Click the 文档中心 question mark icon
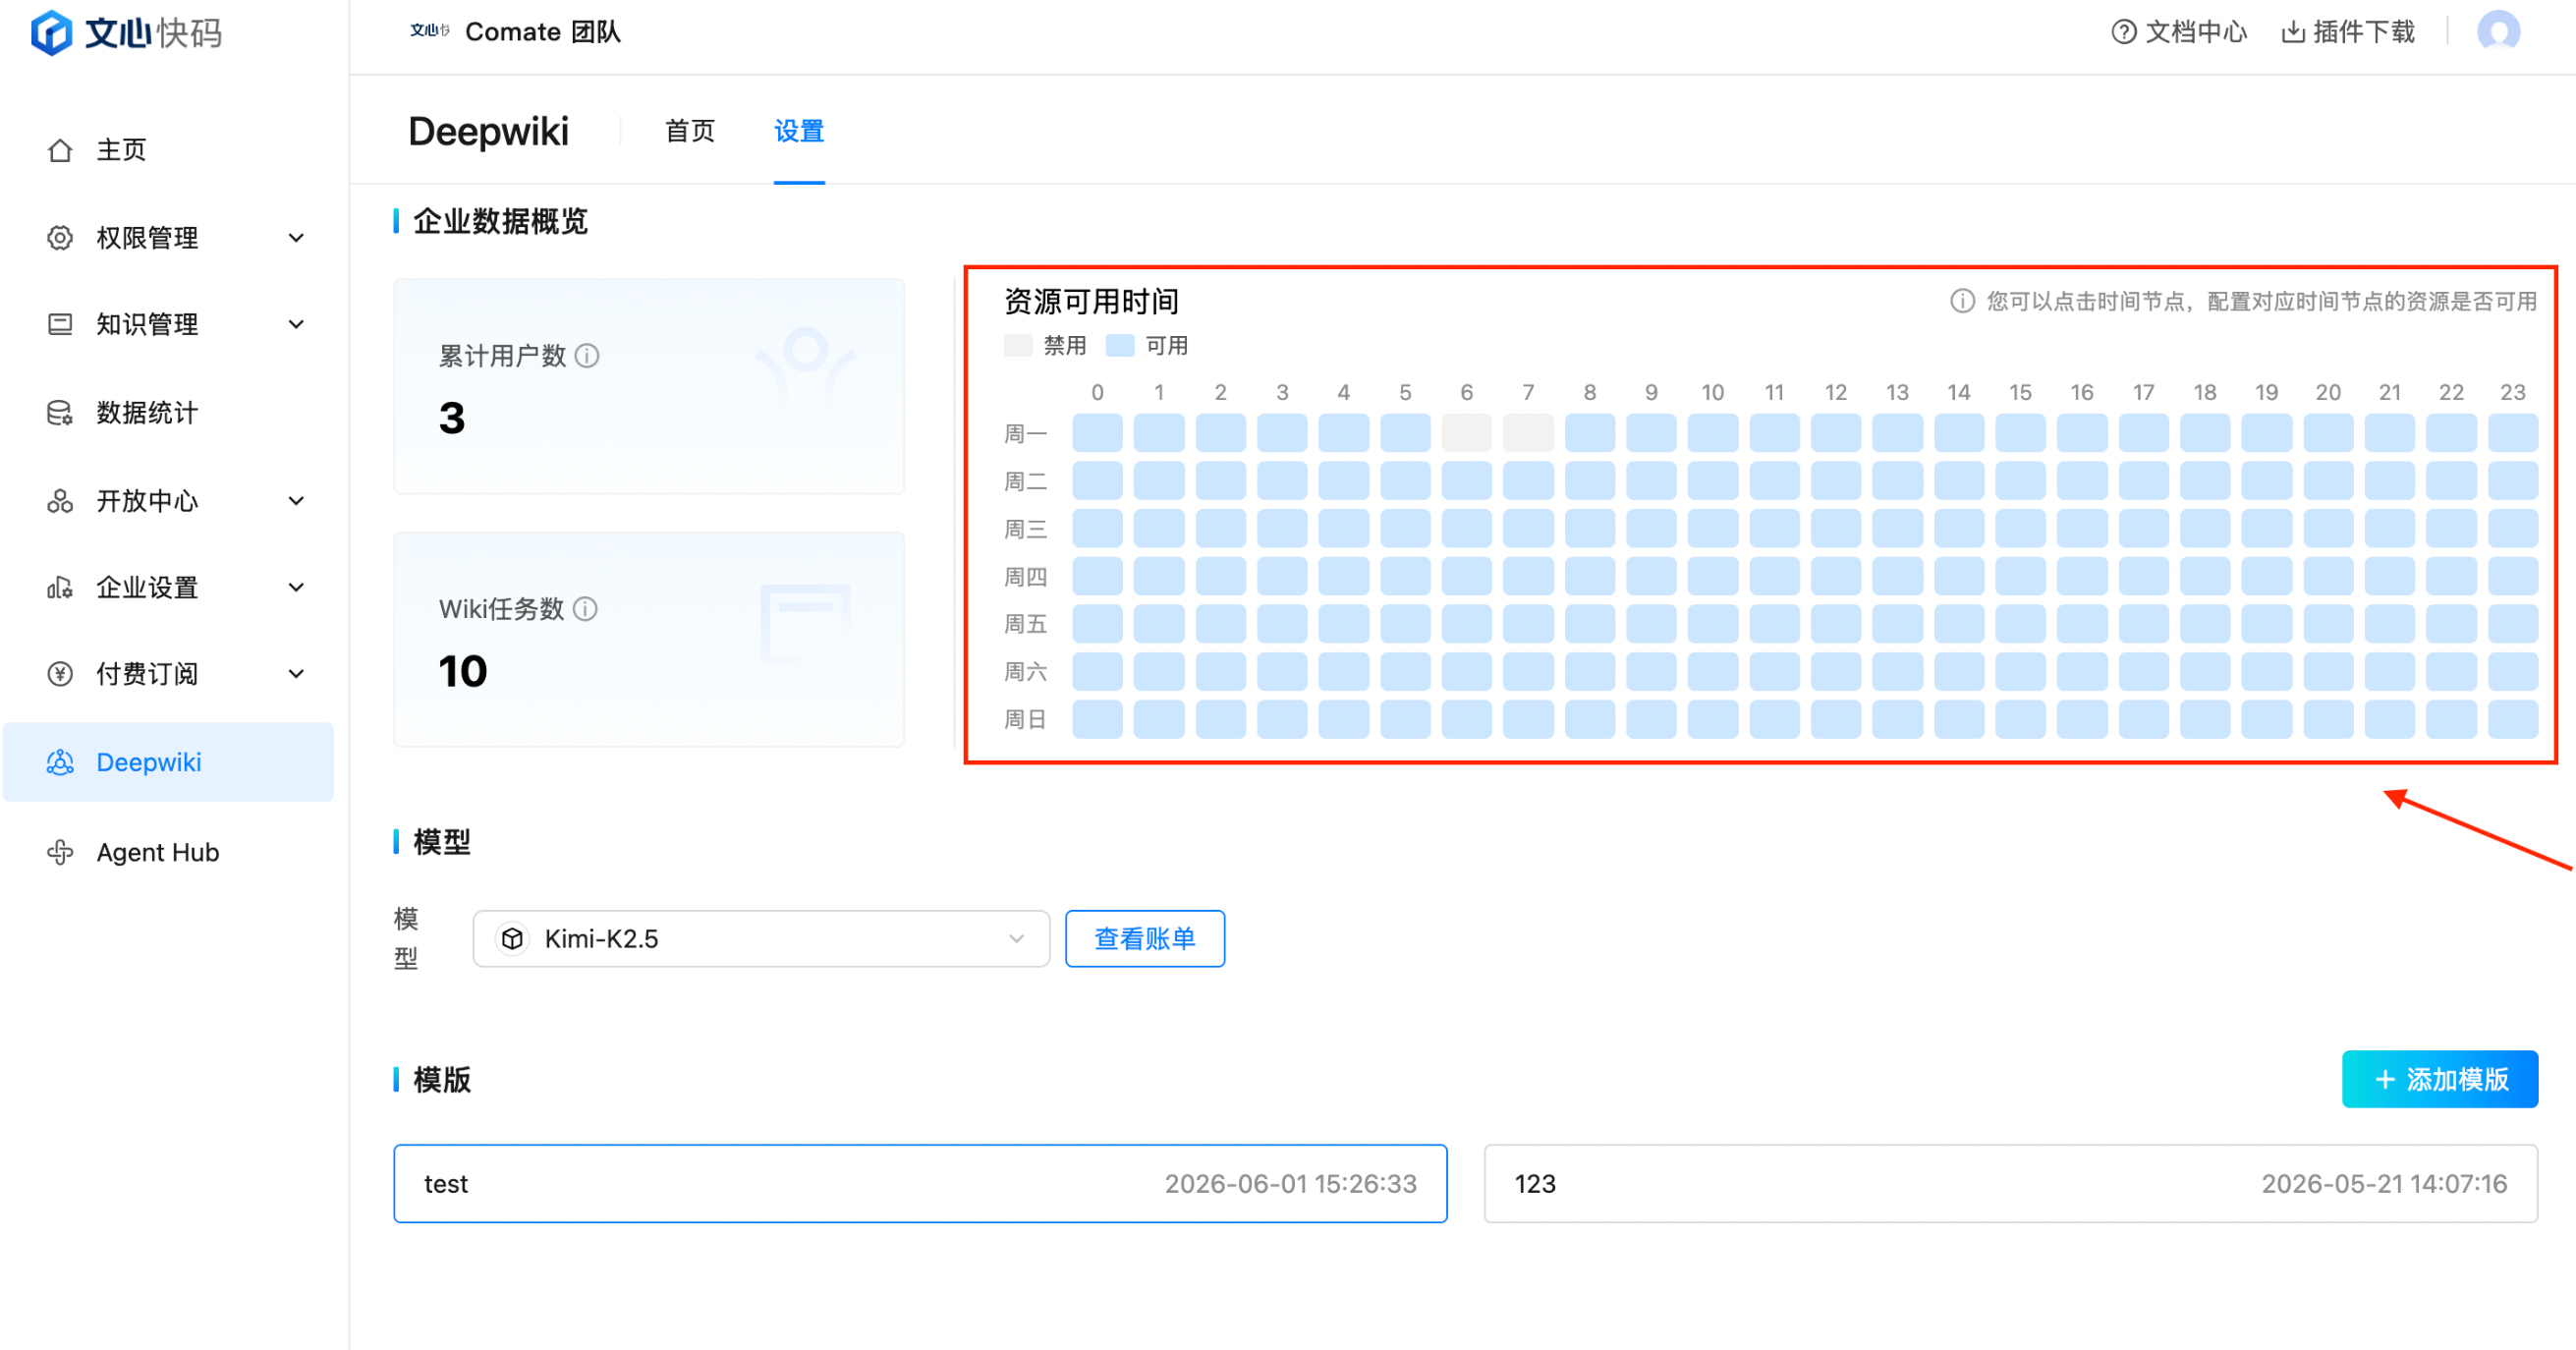This screenshot has height=1350, width=2576. (2123, 32)
